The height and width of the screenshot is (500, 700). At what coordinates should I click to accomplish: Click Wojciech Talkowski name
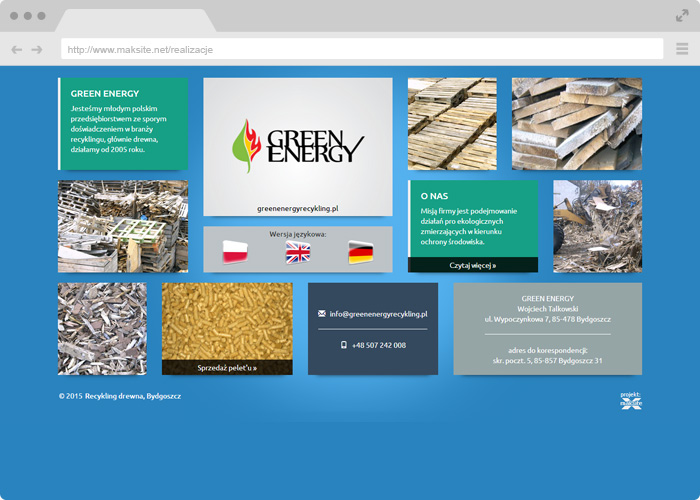pyautogui.click(x=548, y=308)
